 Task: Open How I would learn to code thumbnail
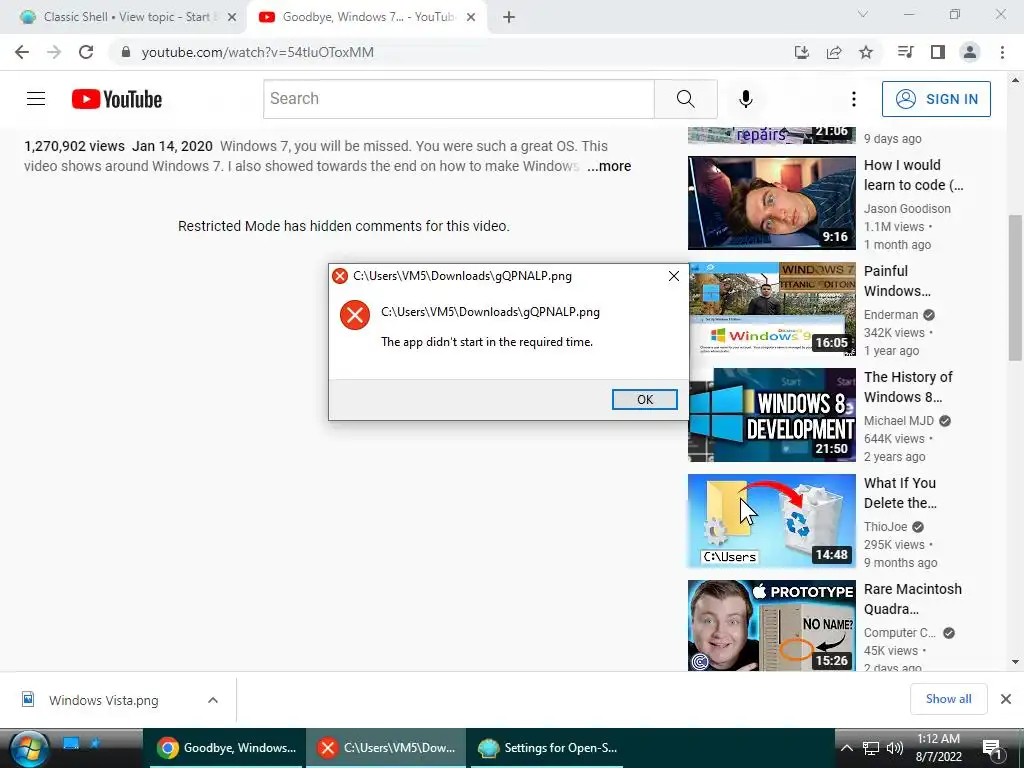tap(771, 202)
